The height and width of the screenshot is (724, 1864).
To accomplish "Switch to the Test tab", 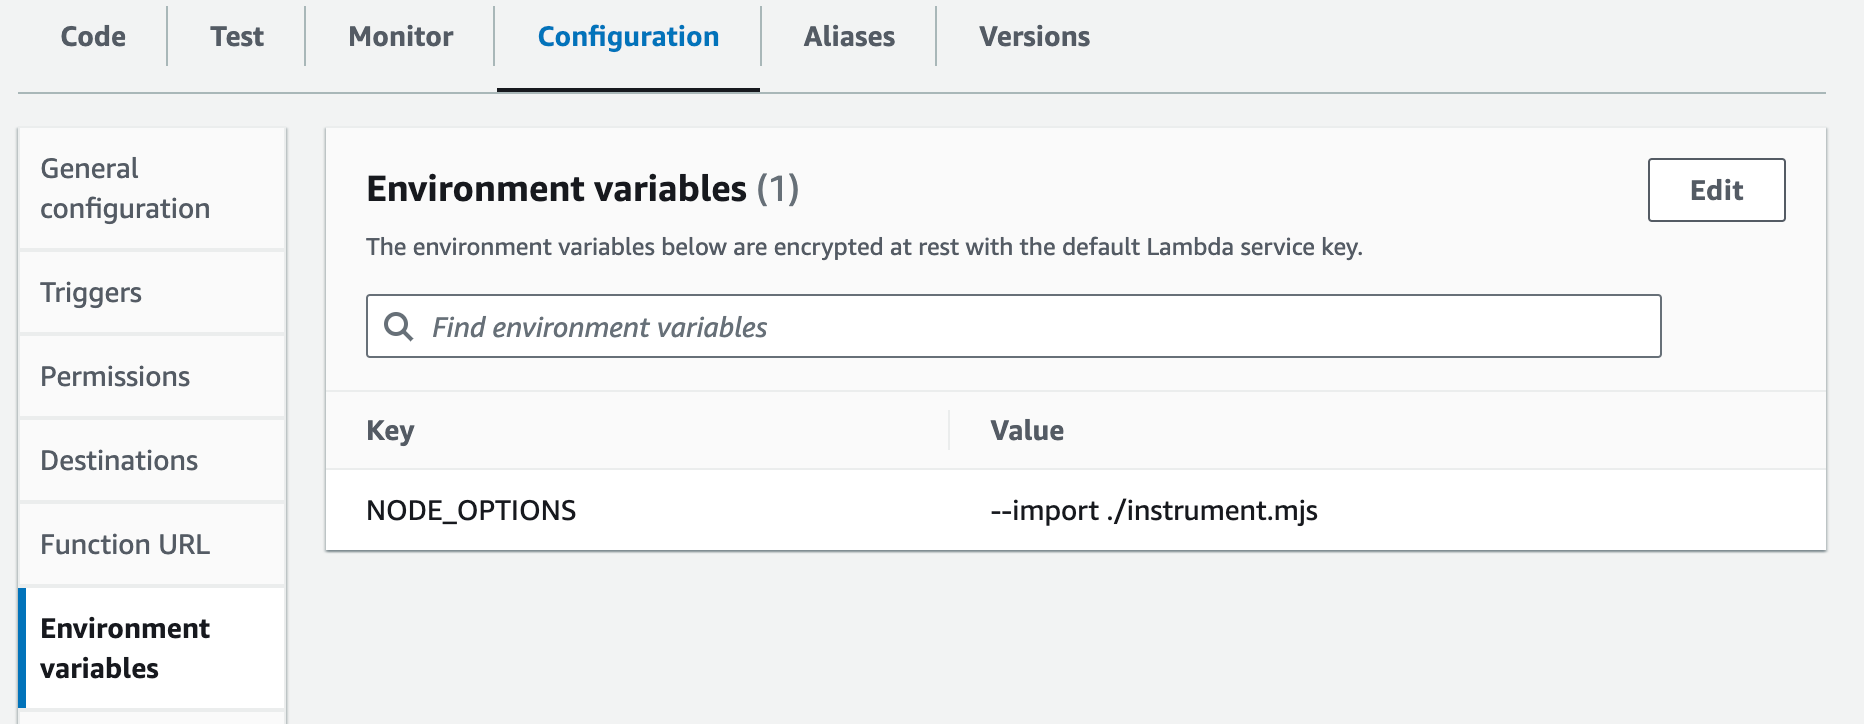I will [x=237, y=37].
